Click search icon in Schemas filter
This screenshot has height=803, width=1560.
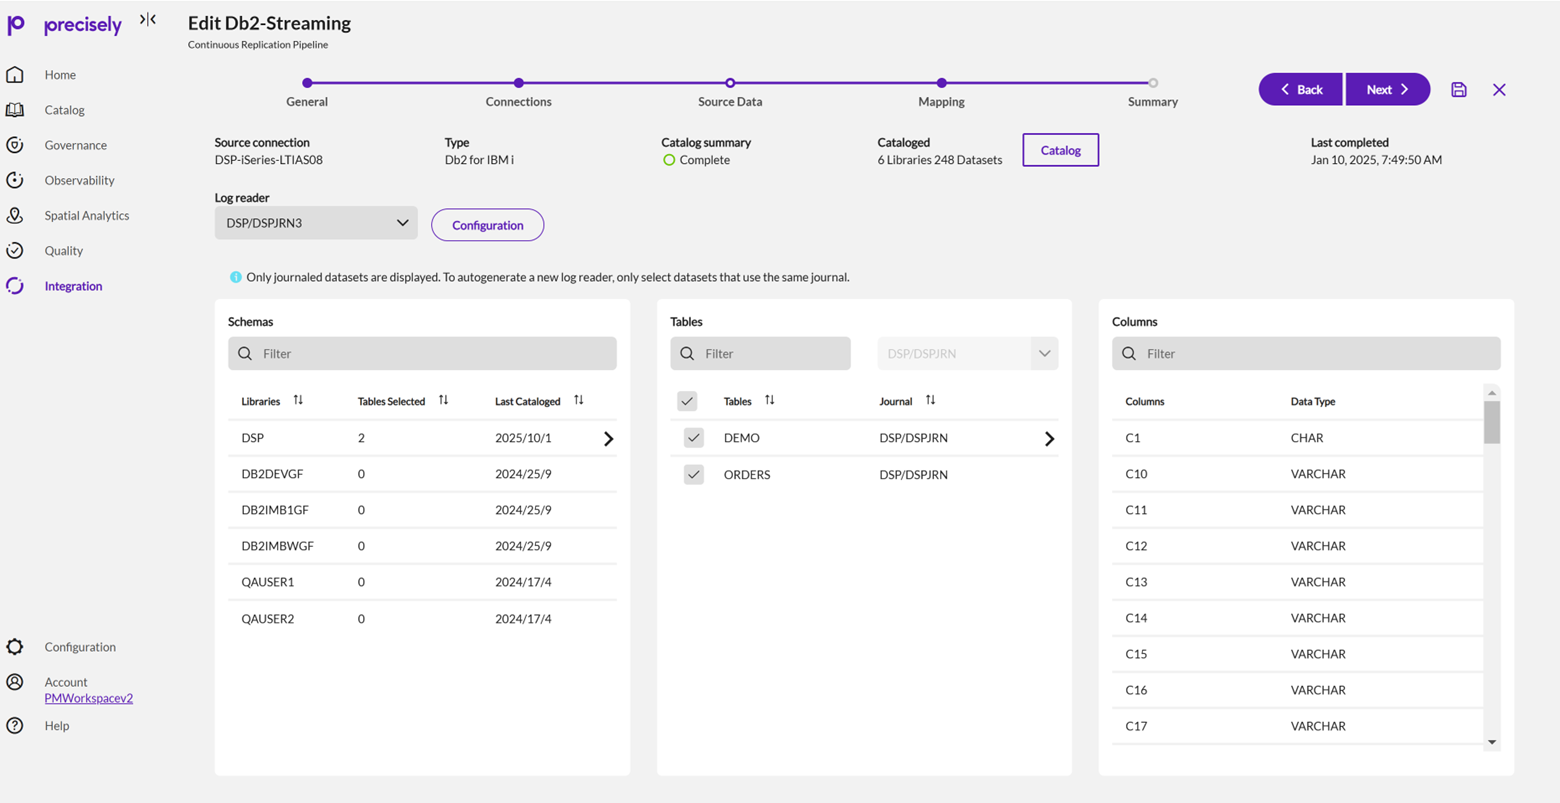pyautogui.click(x=245, y=354)
